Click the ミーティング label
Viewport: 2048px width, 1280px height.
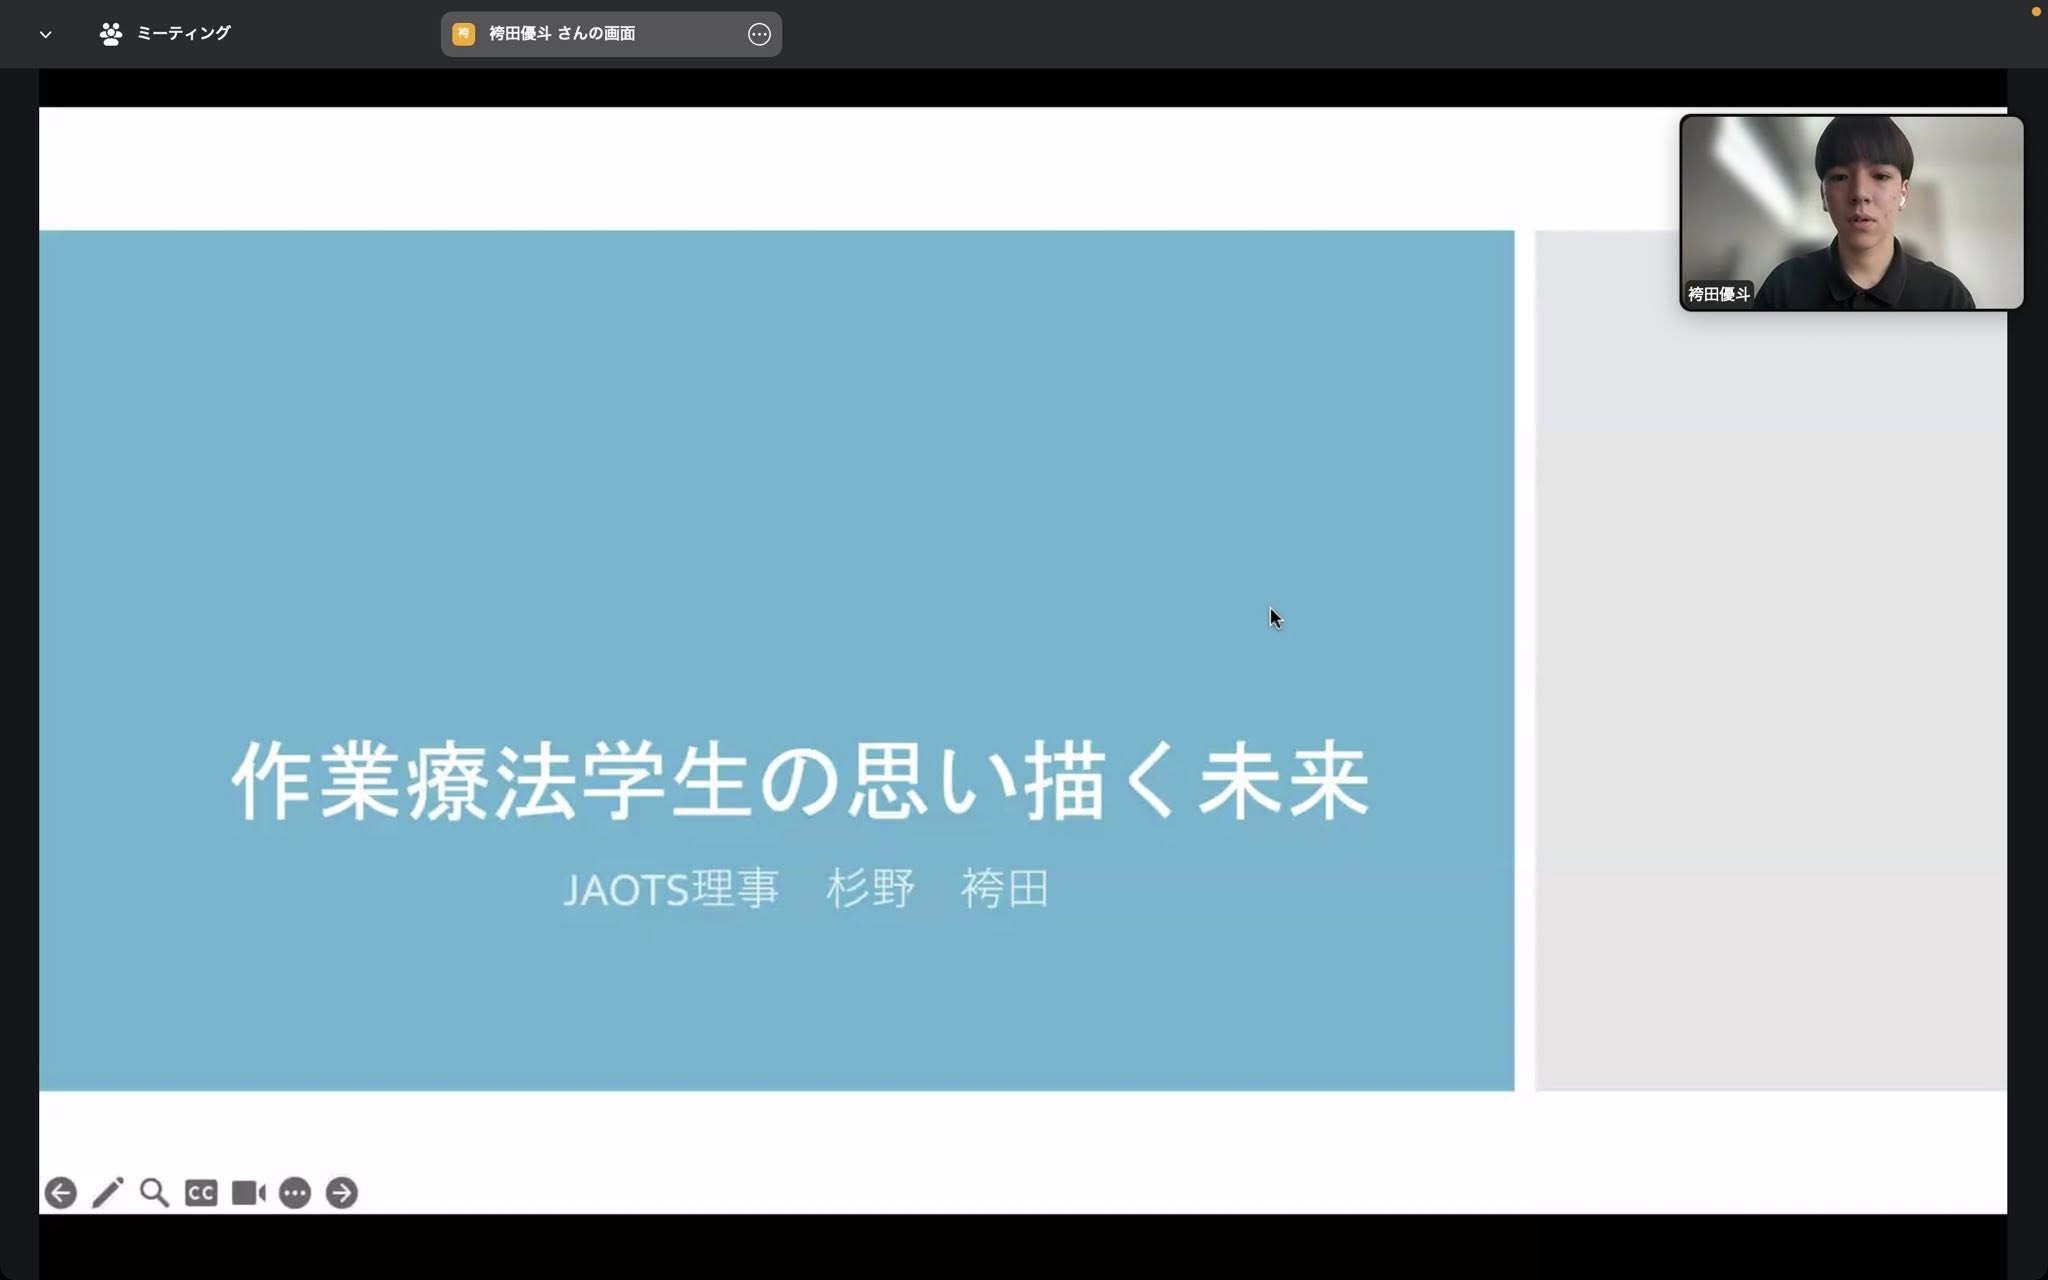[184, 34]
